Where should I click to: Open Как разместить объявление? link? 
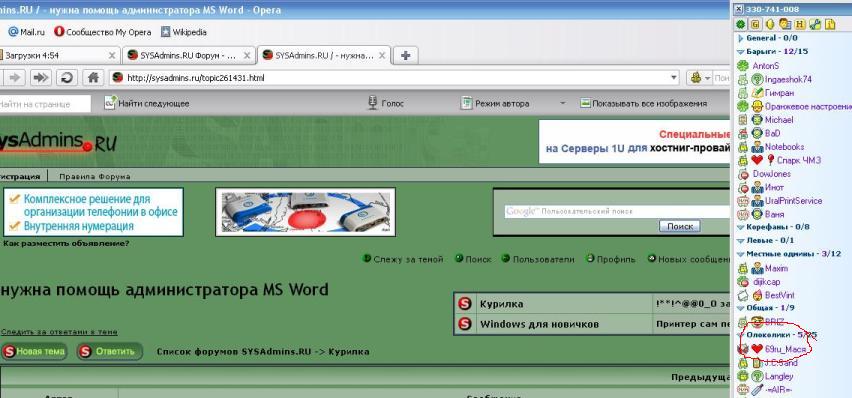tap(66, 244)
